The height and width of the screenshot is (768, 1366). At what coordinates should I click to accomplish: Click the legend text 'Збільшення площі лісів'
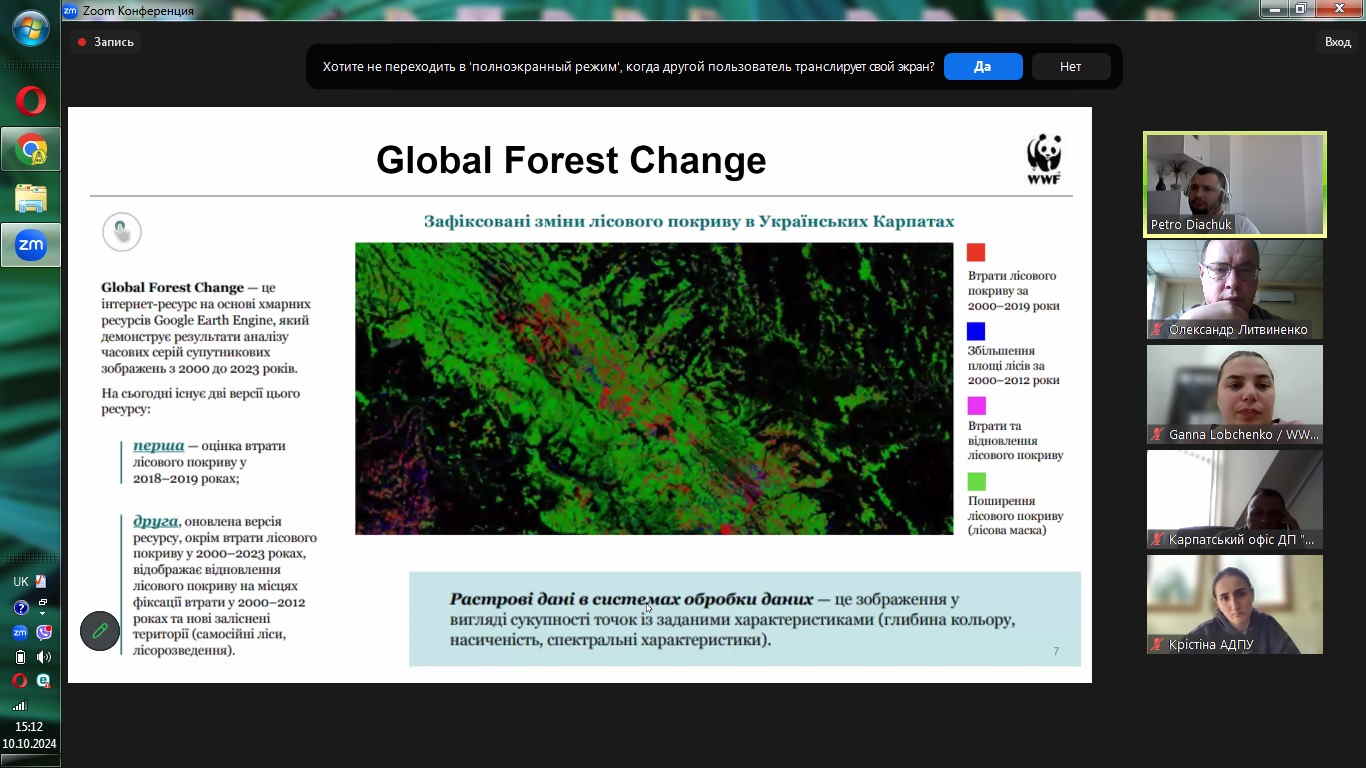pyautogui.click(x=1014, y=366)
